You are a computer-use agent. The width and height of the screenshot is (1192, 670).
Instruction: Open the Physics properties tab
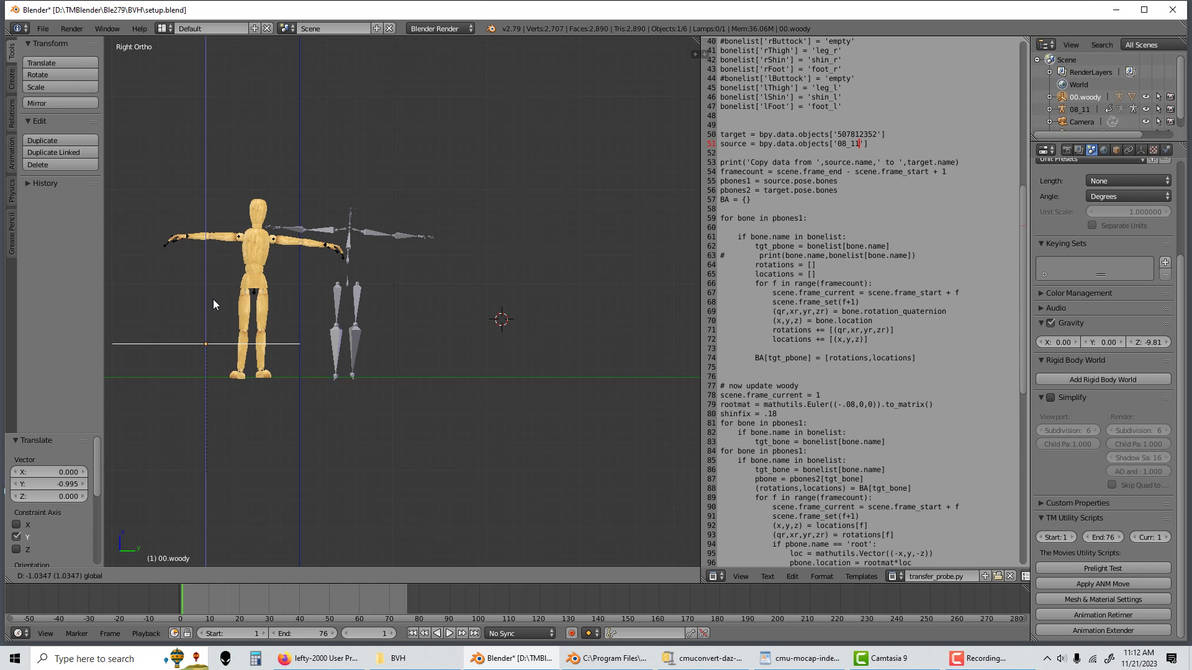[1167, 150]
